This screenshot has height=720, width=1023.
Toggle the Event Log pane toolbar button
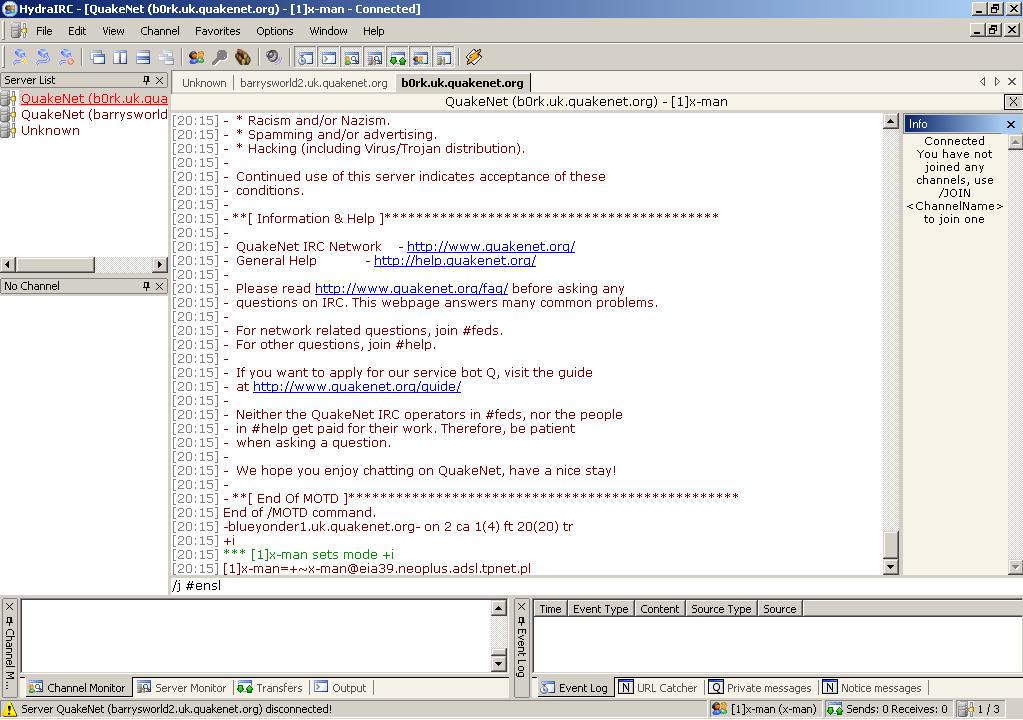click(x=306, y=57)
